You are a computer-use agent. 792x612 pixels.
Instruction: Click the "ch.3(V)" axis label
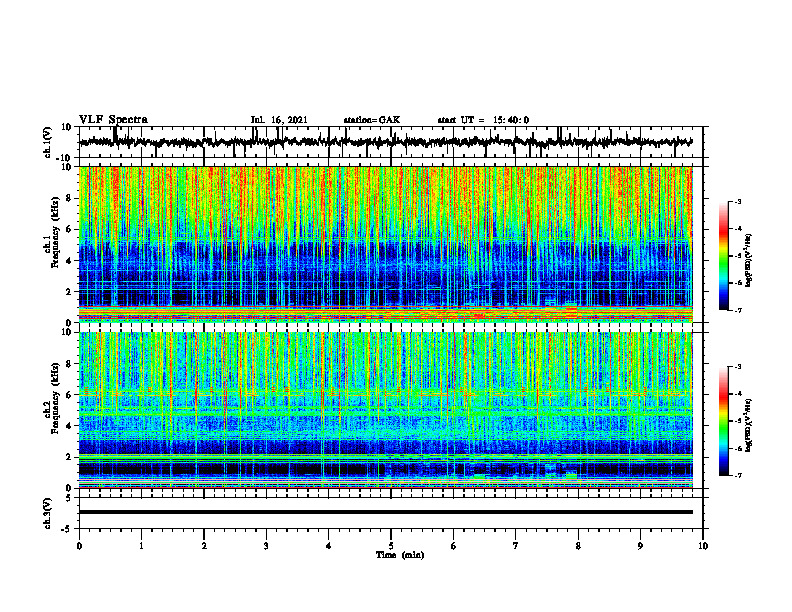(x=48, y=514)
